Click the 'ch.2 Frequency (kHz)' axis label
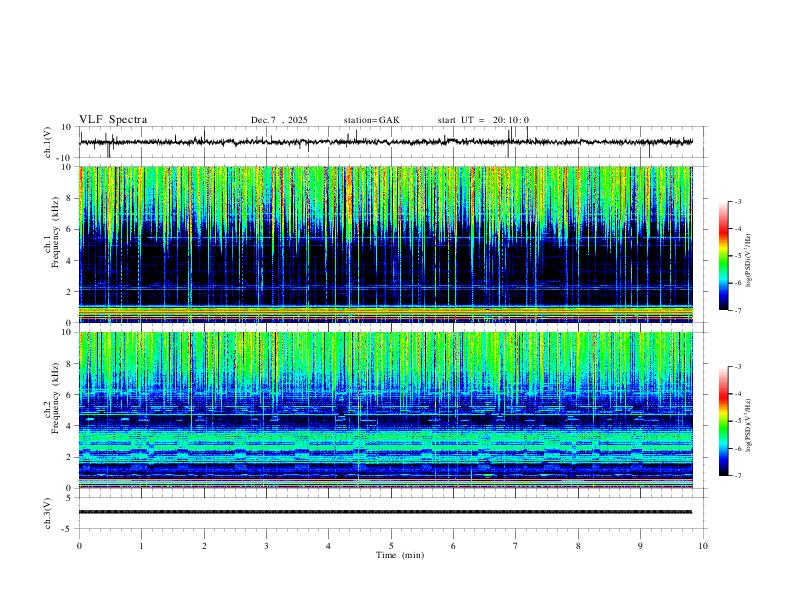 click(x=51, y=399)
